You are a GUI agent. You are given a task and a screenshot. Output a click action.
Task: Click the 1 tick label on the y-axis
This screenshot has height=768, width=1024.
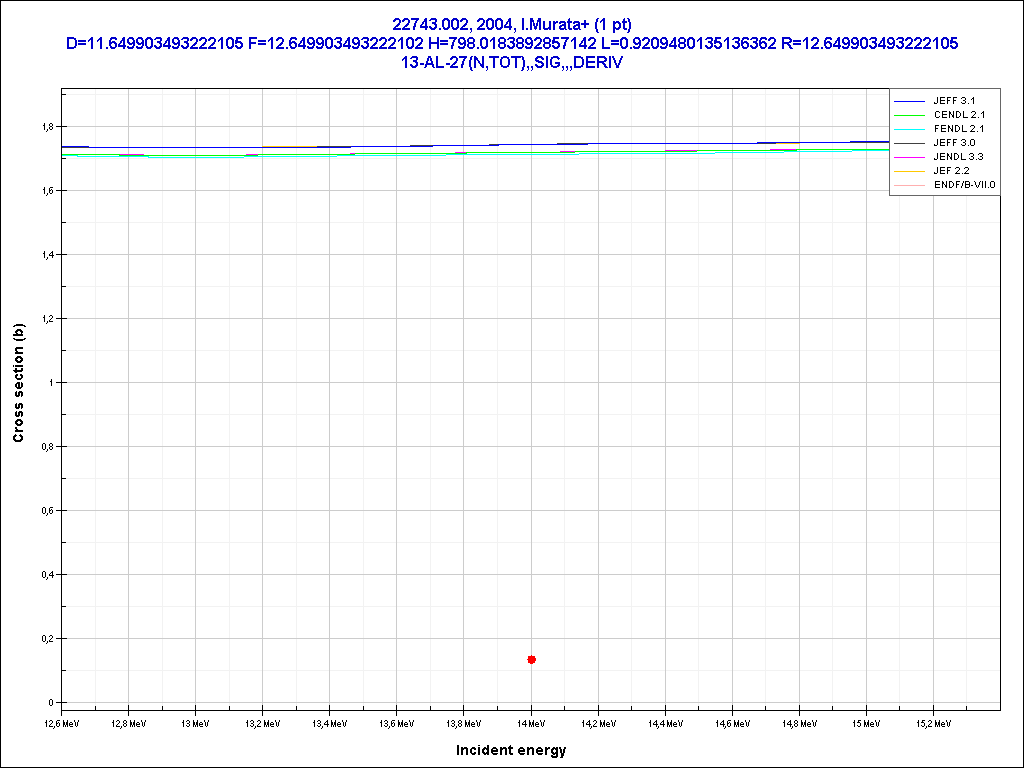coord(52,383)
